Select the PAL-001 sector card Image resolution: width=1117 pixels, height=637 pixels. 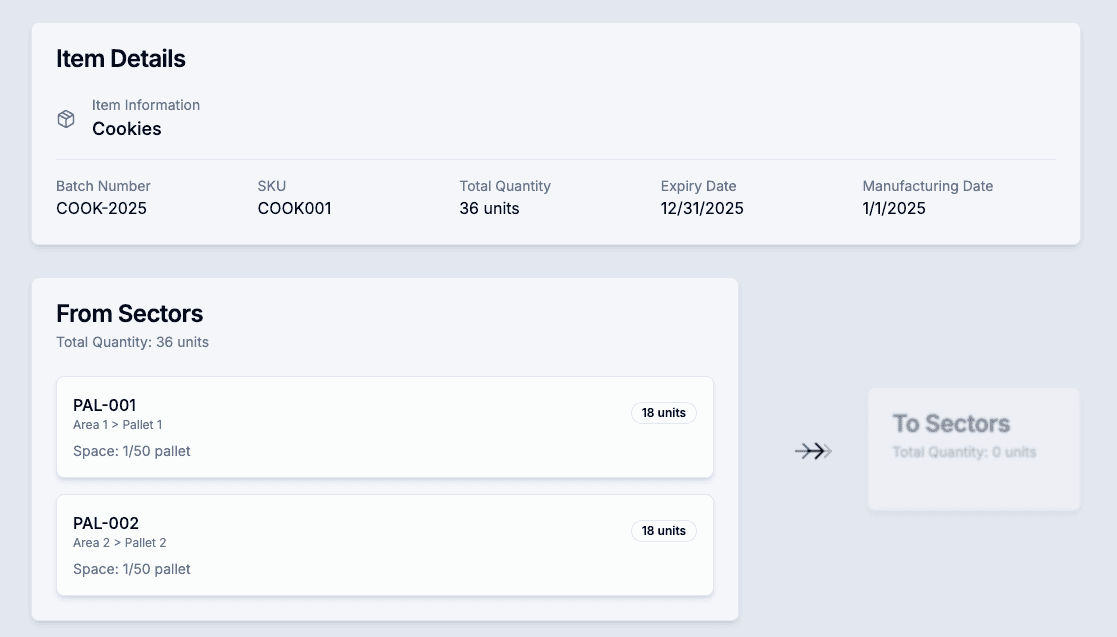tap(384, 427)
